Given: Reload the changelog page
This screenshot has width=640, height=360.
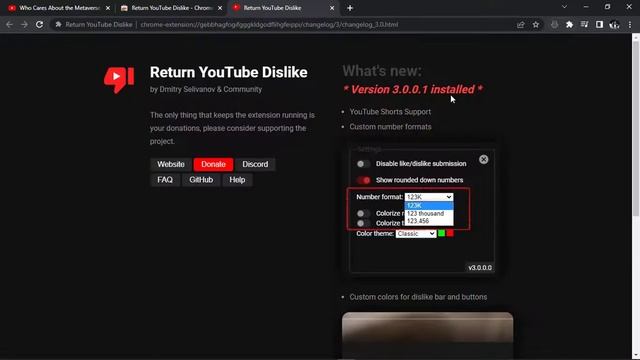Looking at the screenshot, I should tap(39, 25).
